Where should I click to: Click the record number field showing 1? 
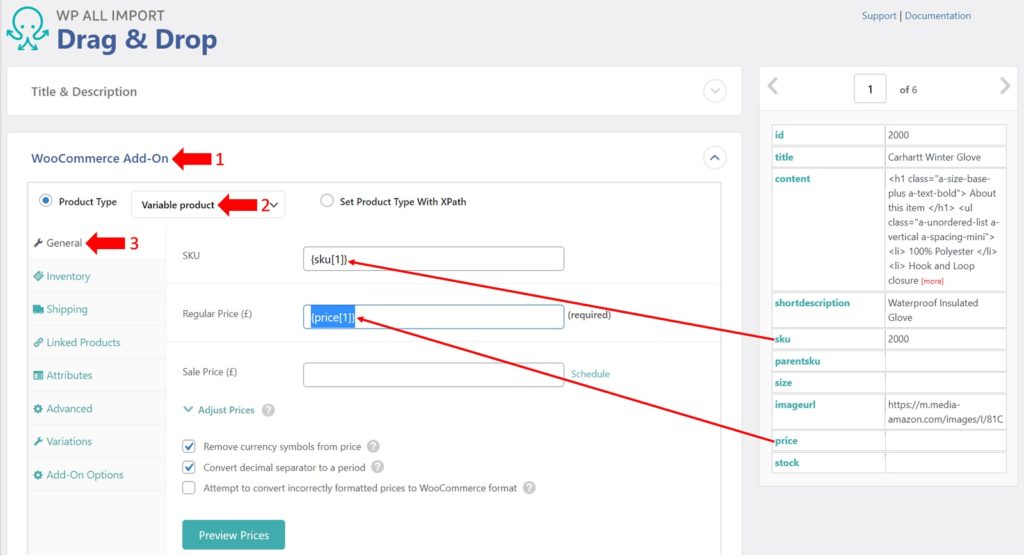click(870, 89)
